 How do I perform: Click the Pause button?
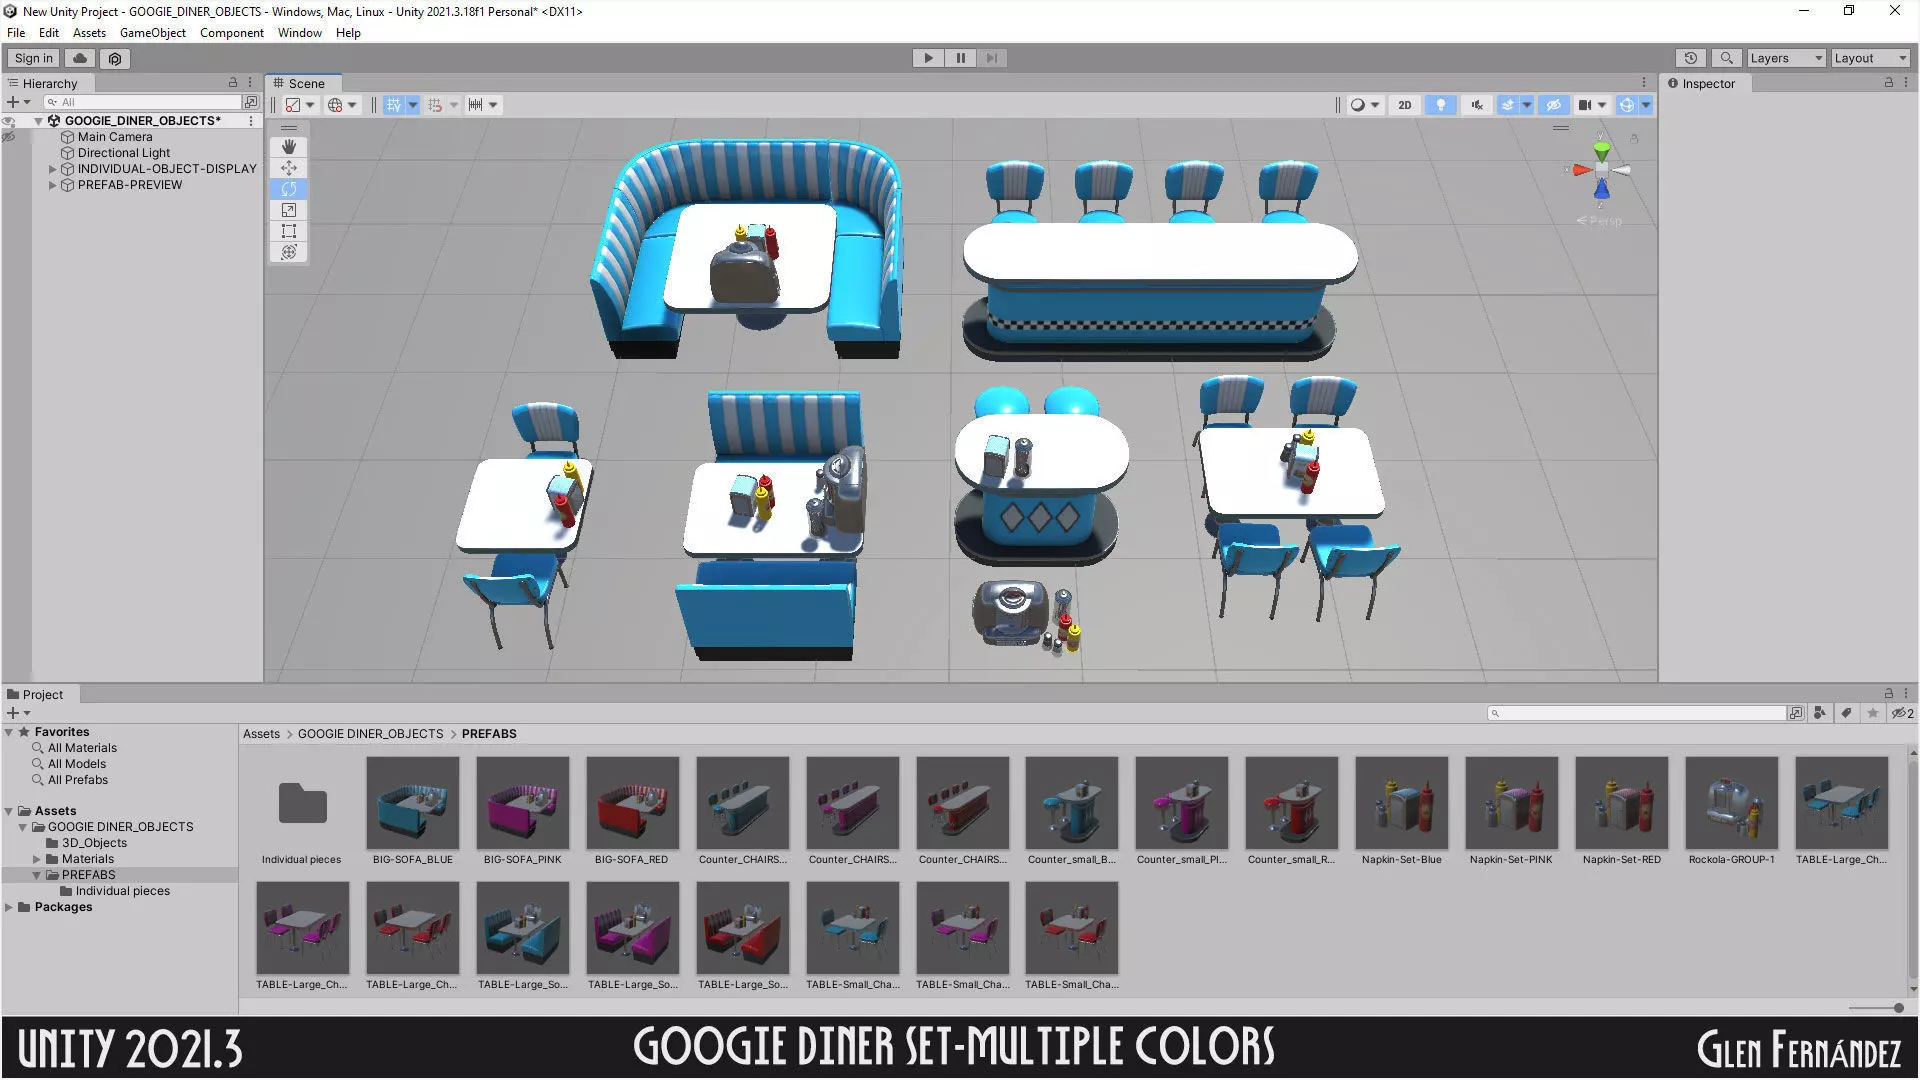pyautogui.click(x=960, y=58)
